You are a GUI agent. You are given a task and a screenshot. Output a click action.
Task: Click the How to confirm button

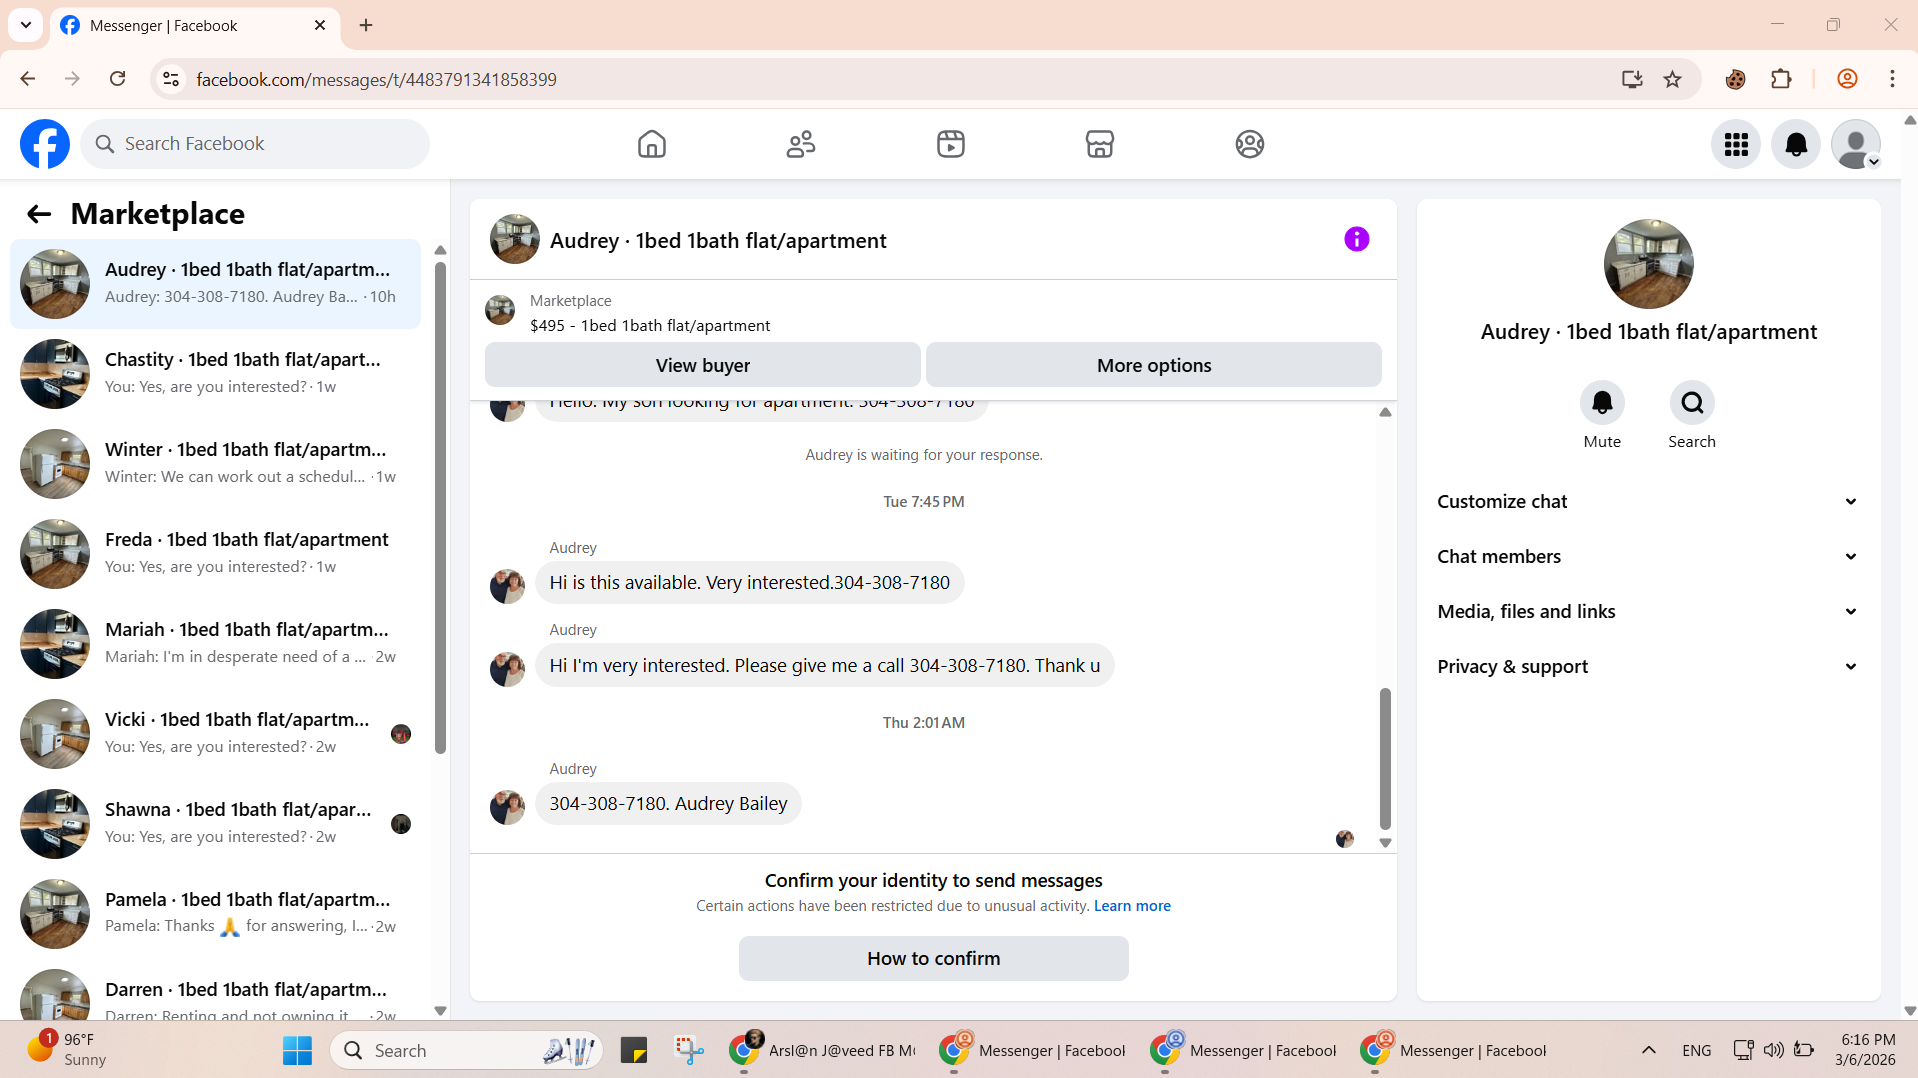[933, 958]
